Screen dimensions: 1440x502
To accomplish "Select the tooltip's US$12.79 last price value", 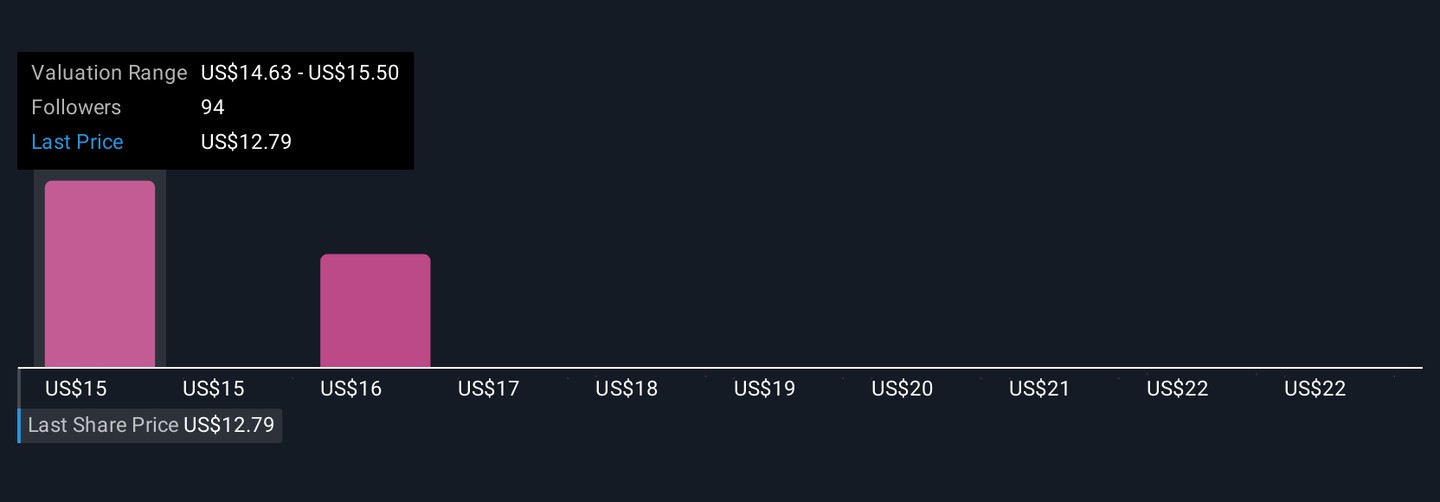I will [246, 142].
